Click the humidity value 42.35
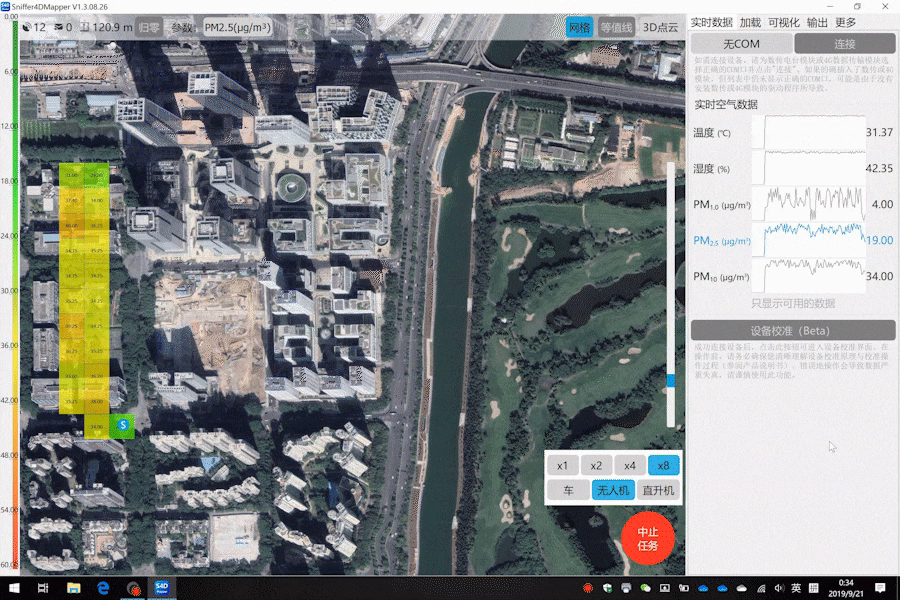Image resolution: width=900 pixels, height=600 pixels. point(879,168)
